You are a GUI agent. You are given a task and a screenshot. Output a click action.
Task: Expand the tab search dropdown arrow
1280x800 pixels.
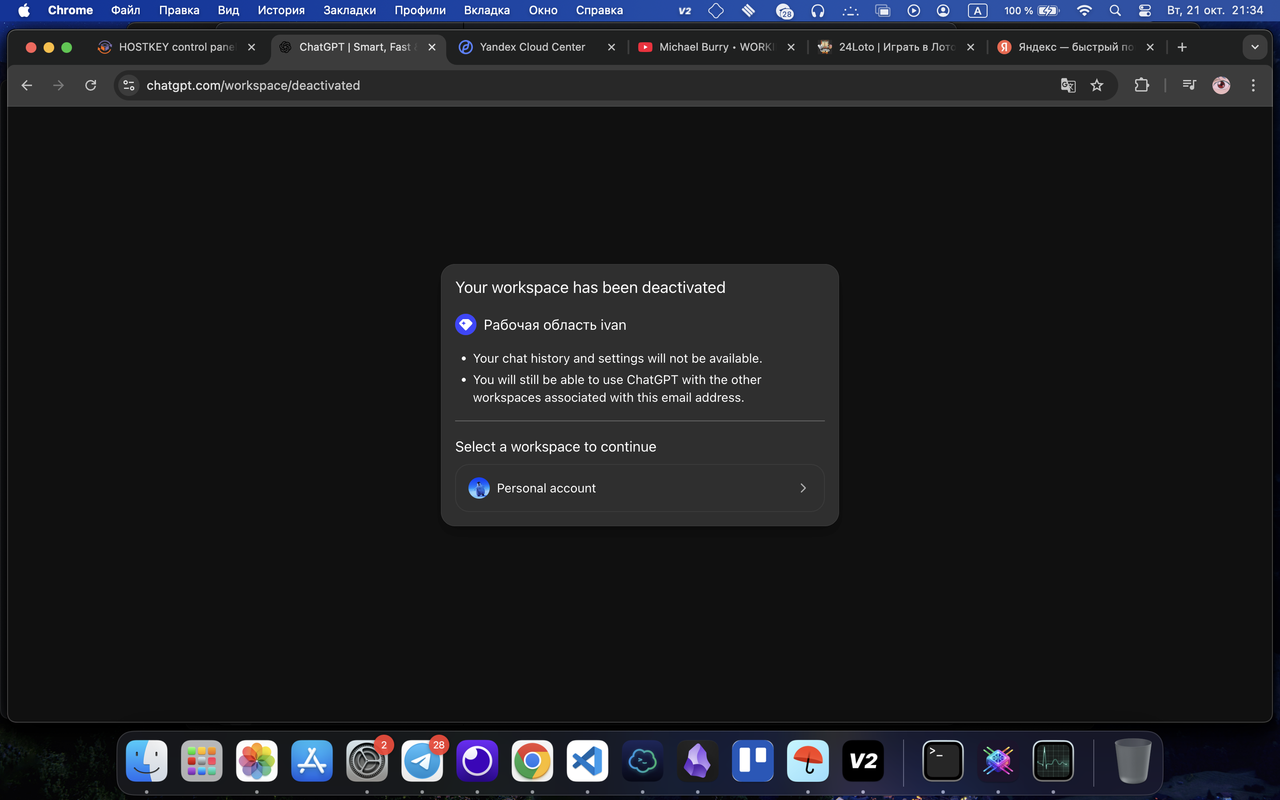point(1255,47)
